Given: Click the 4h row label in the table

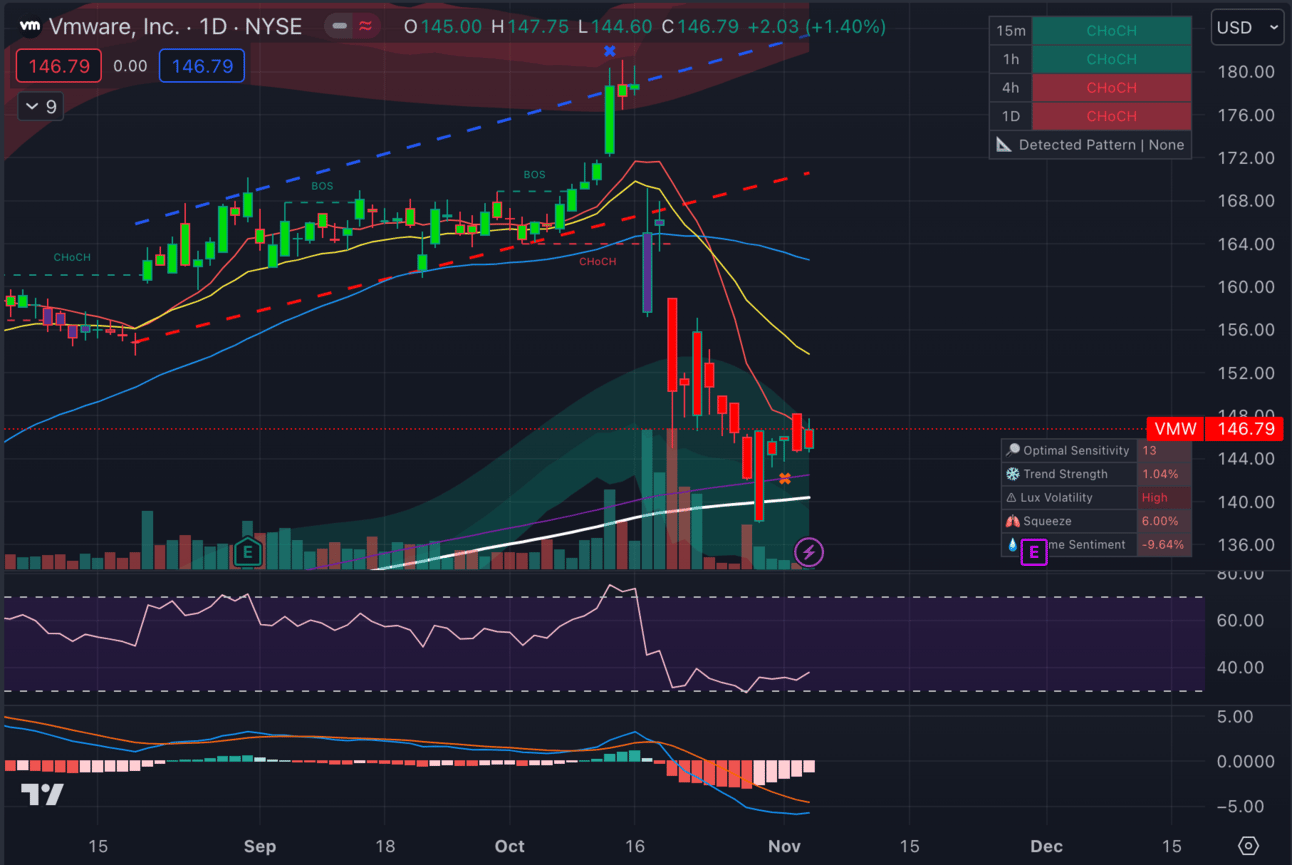Looking at the screenshot, I should click(x=1011, y=88).
